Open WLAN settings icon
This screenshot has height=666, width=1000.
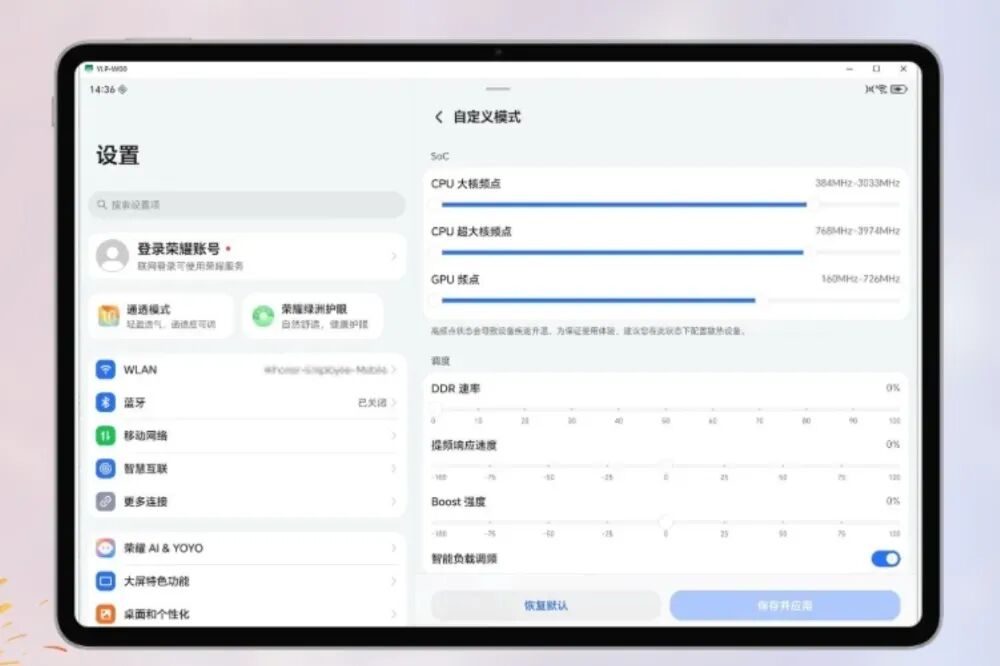[105, 369]
